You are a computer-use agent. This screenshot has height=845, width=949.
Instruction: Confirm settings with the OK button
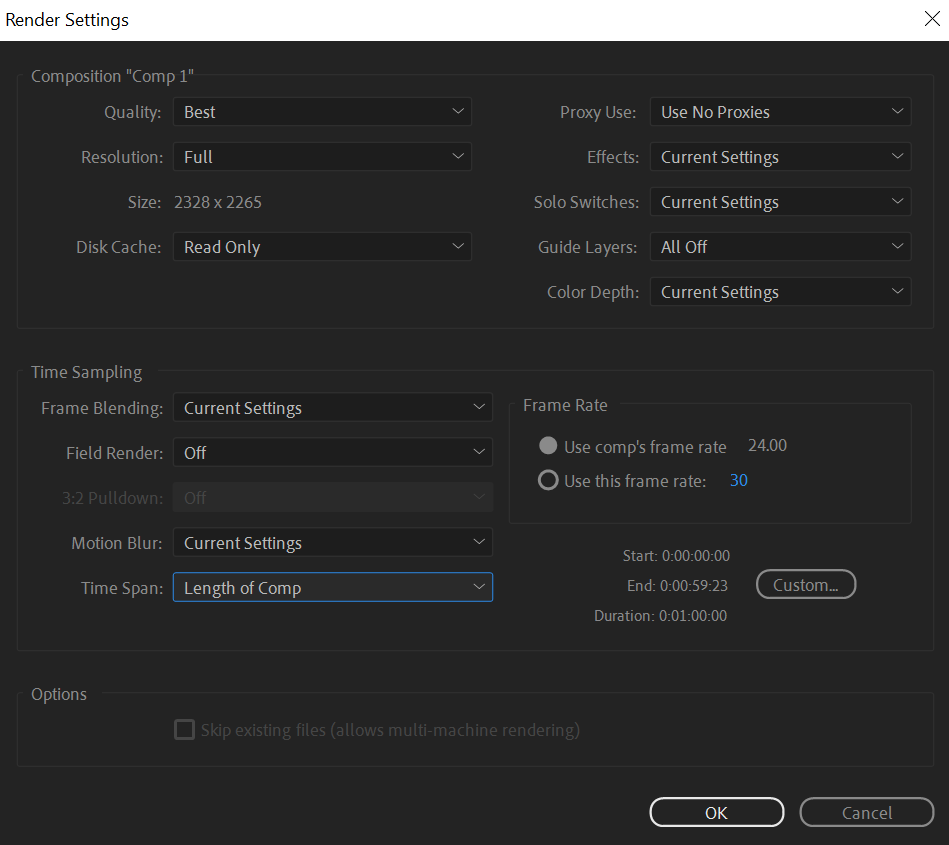[716, 813]
